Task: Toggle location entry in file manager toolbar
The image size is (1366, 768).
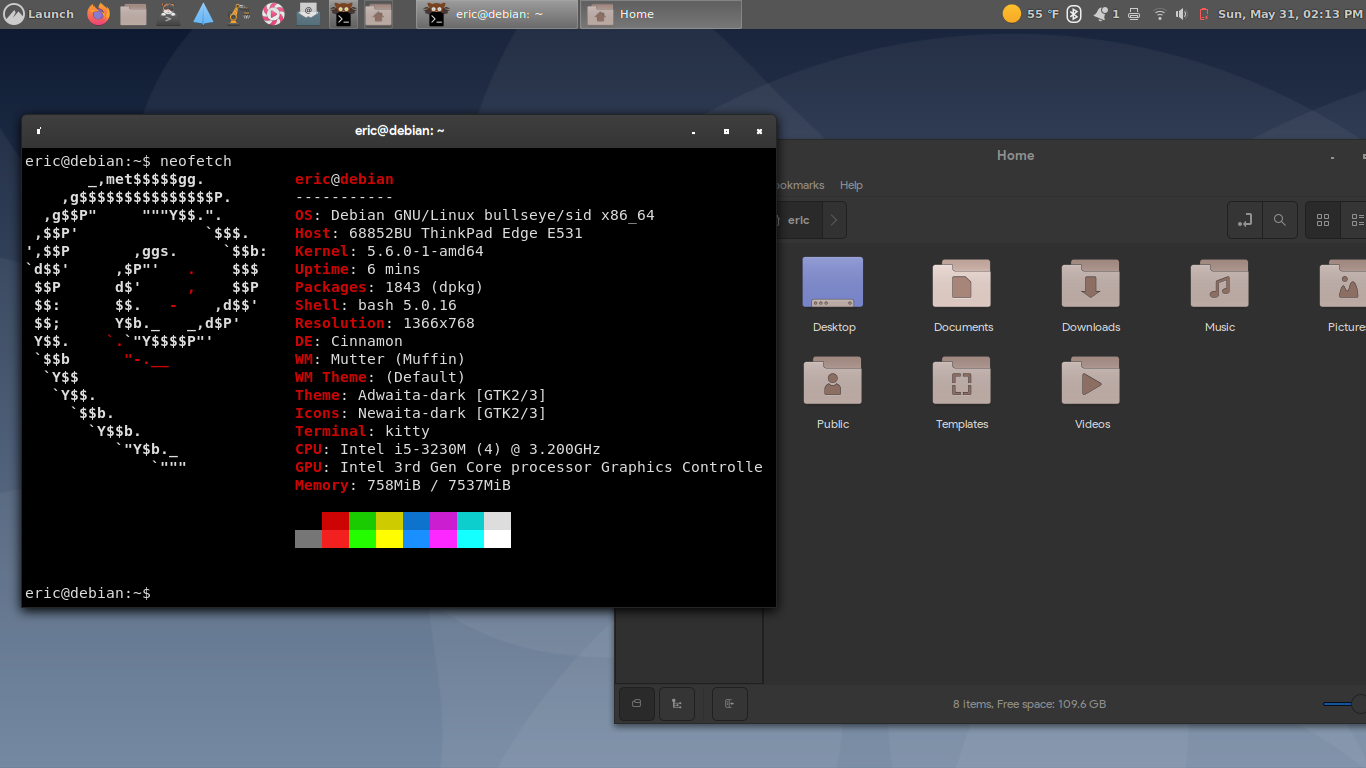Action: [1245, 220]
